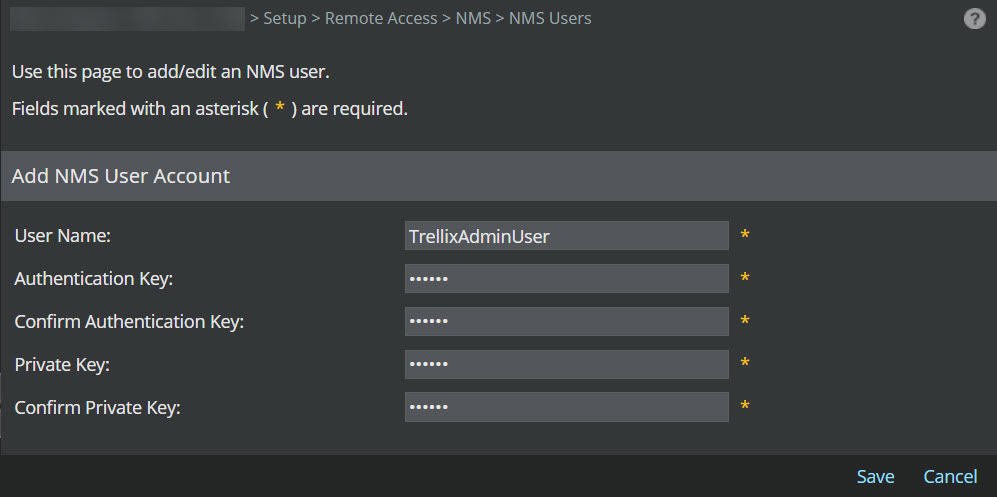Cancel adding the NMS user
The image size is (997, 497).
[x=950, y=477]
